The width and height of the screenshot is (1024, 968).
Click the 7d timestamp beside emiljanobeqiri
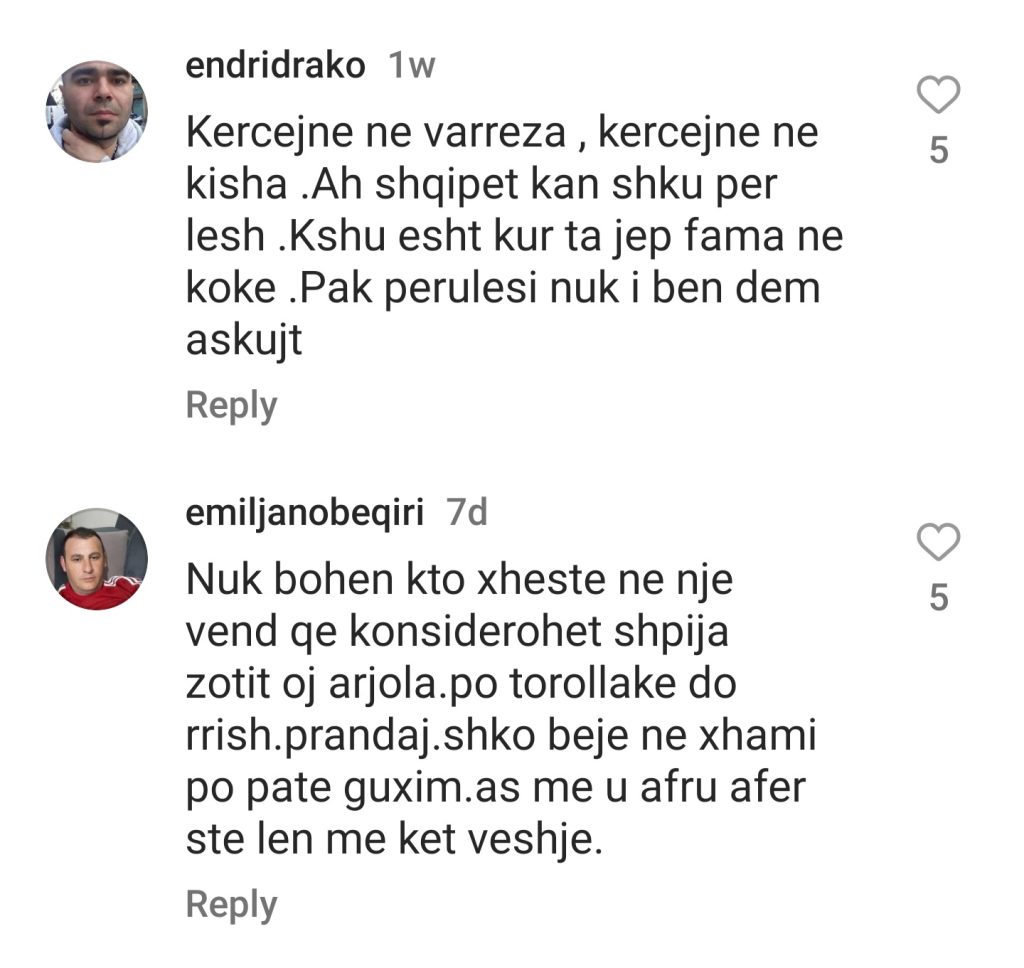(x=467, y=513)
